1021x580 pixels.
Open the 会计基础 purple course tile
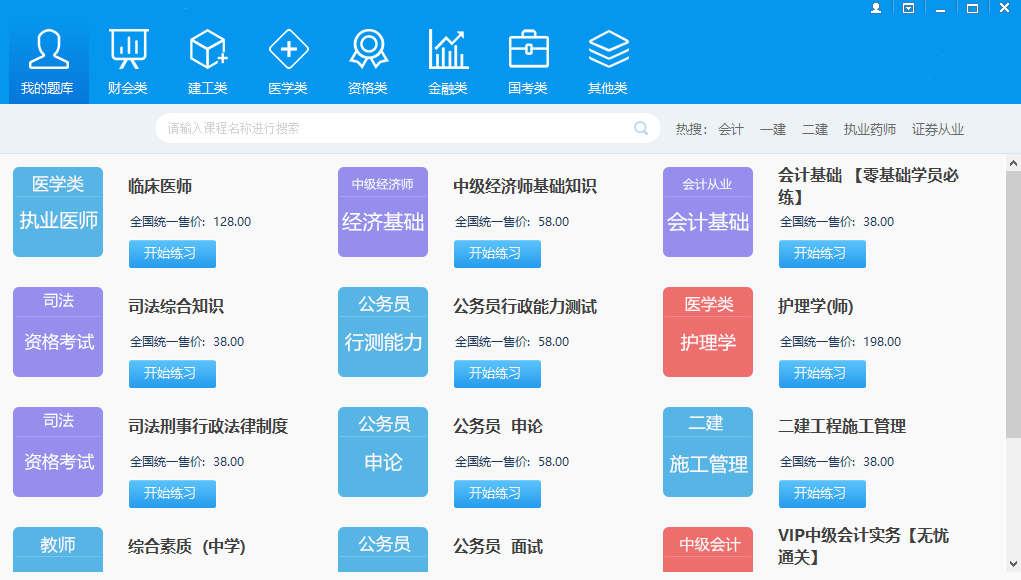pos(708,212)
